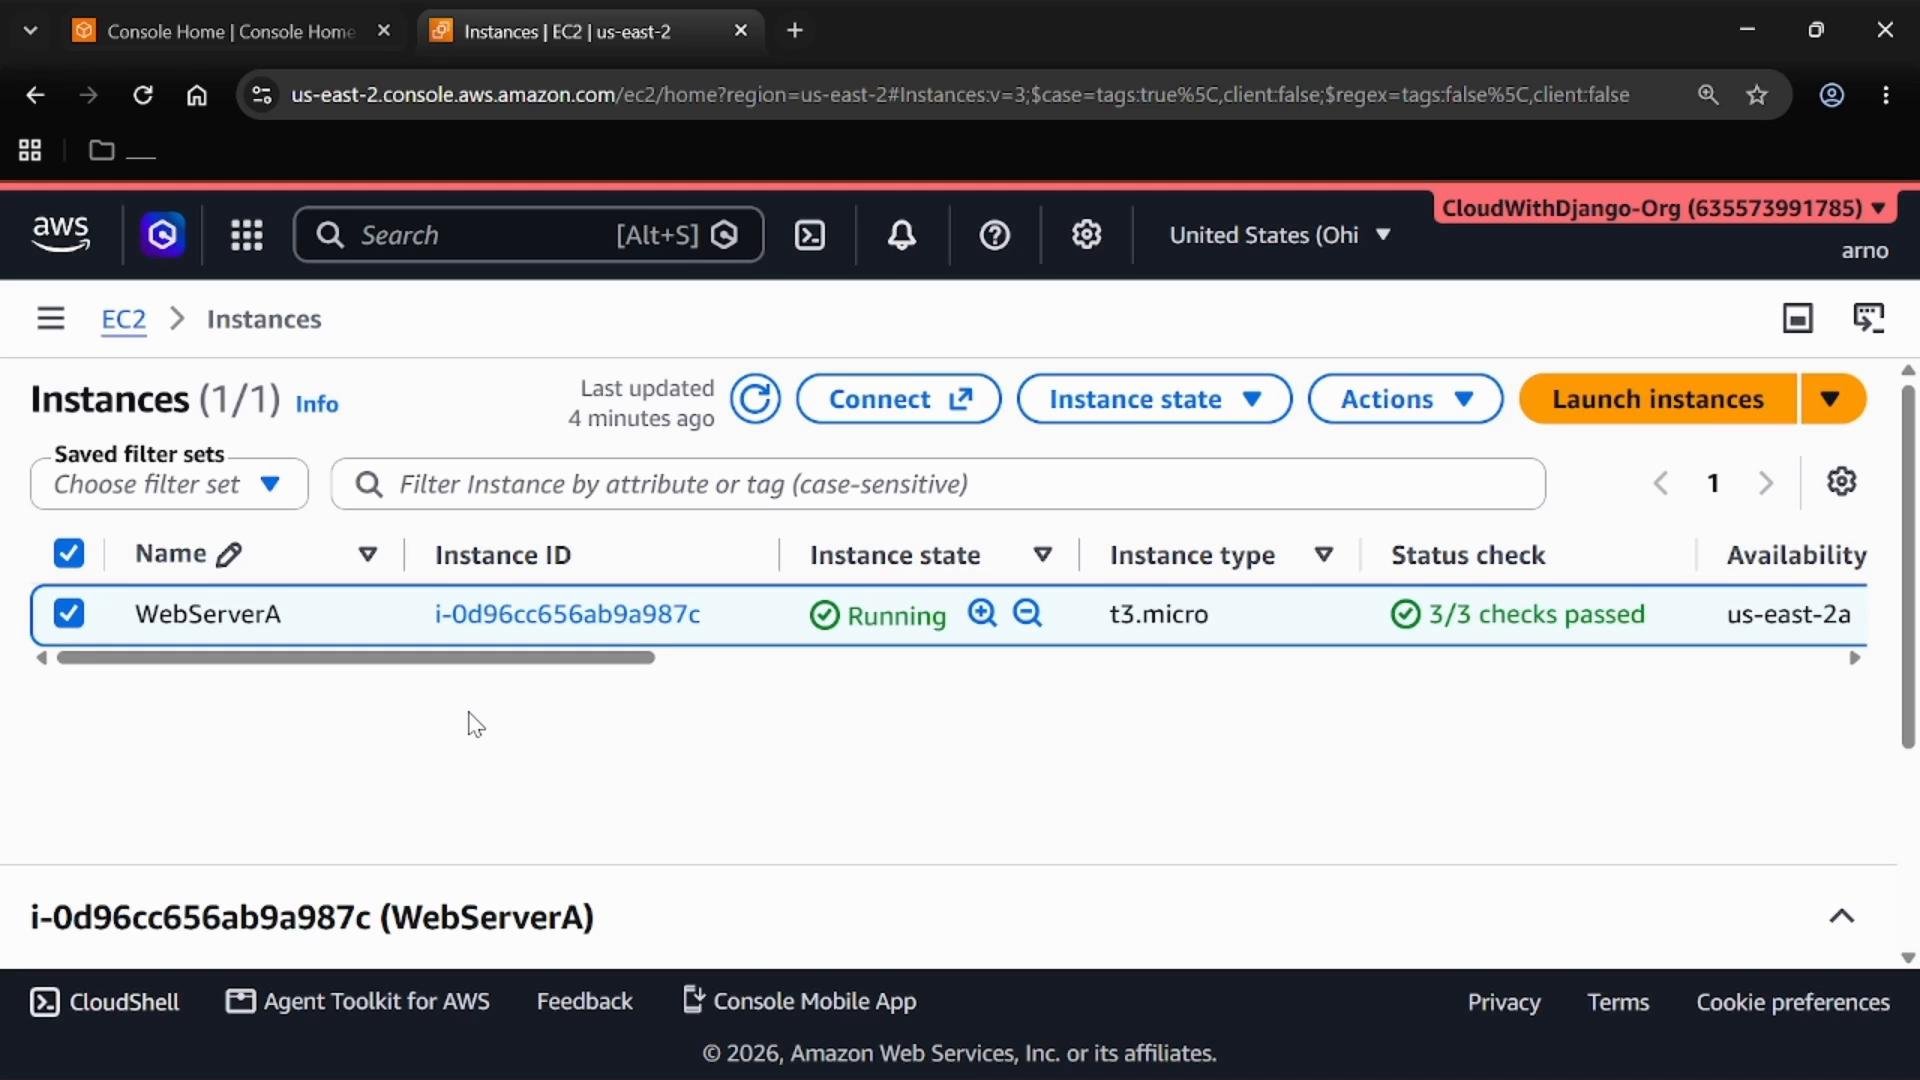Focus the Filter Instance by attribute field
Viewport: 1920px width, 1080px height.
(x=938, y=484)
